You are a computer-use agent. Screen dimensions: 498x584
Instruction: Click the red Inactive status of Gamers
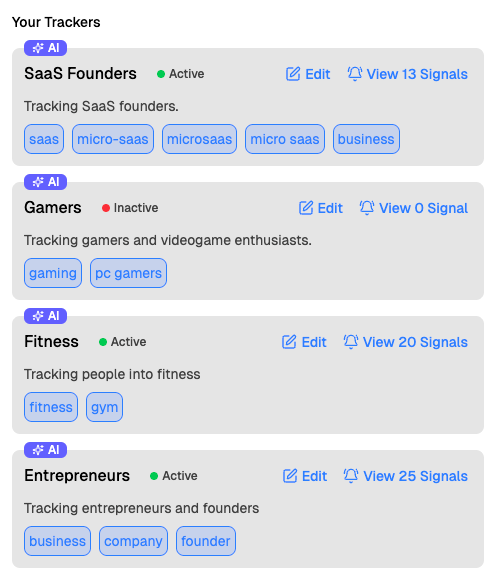coord(130,208)
